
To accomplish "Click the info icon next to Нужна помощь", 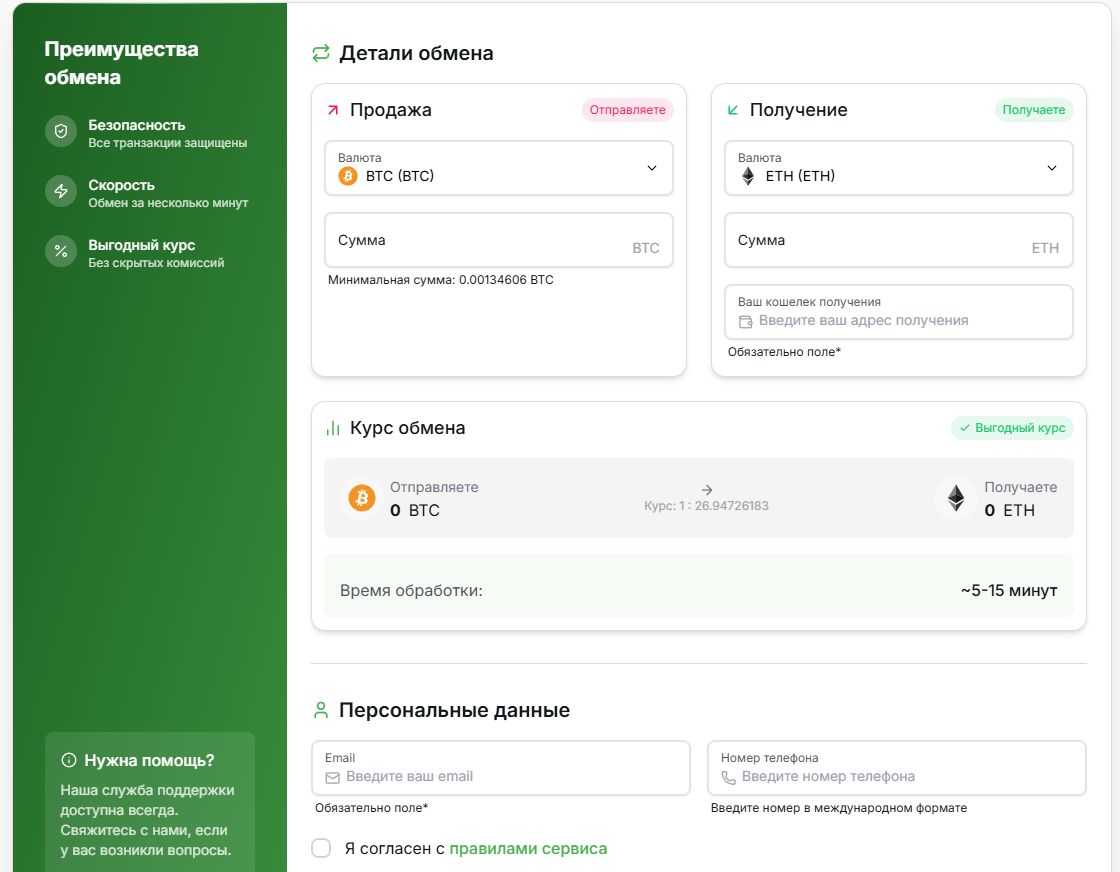I will (69, 760).
